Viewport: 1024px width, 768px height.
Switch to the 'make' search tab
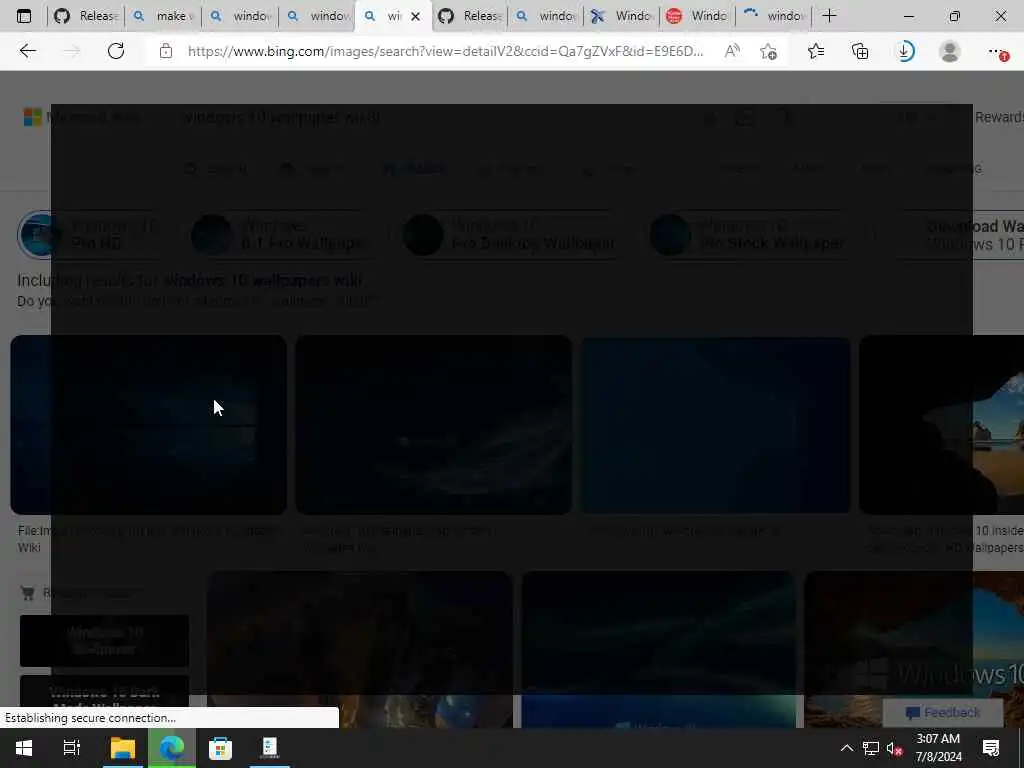pos(163,16)
